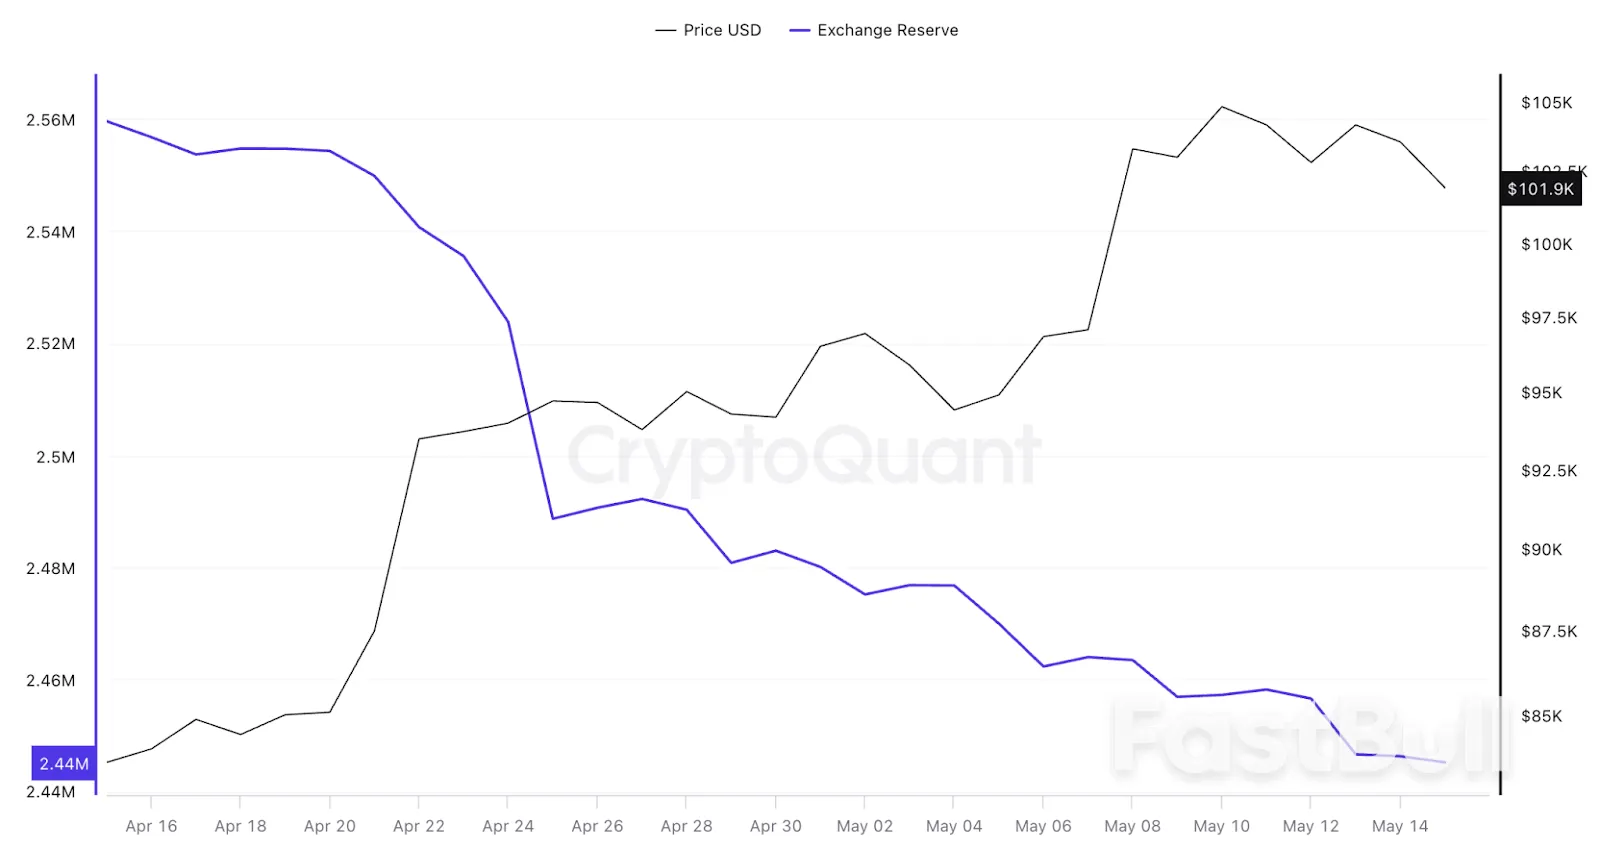Image resolution: width=1600 pixels, height=849 pixels.
Task: Click the $101.9K current price tag
Action: click(1540, 189)
